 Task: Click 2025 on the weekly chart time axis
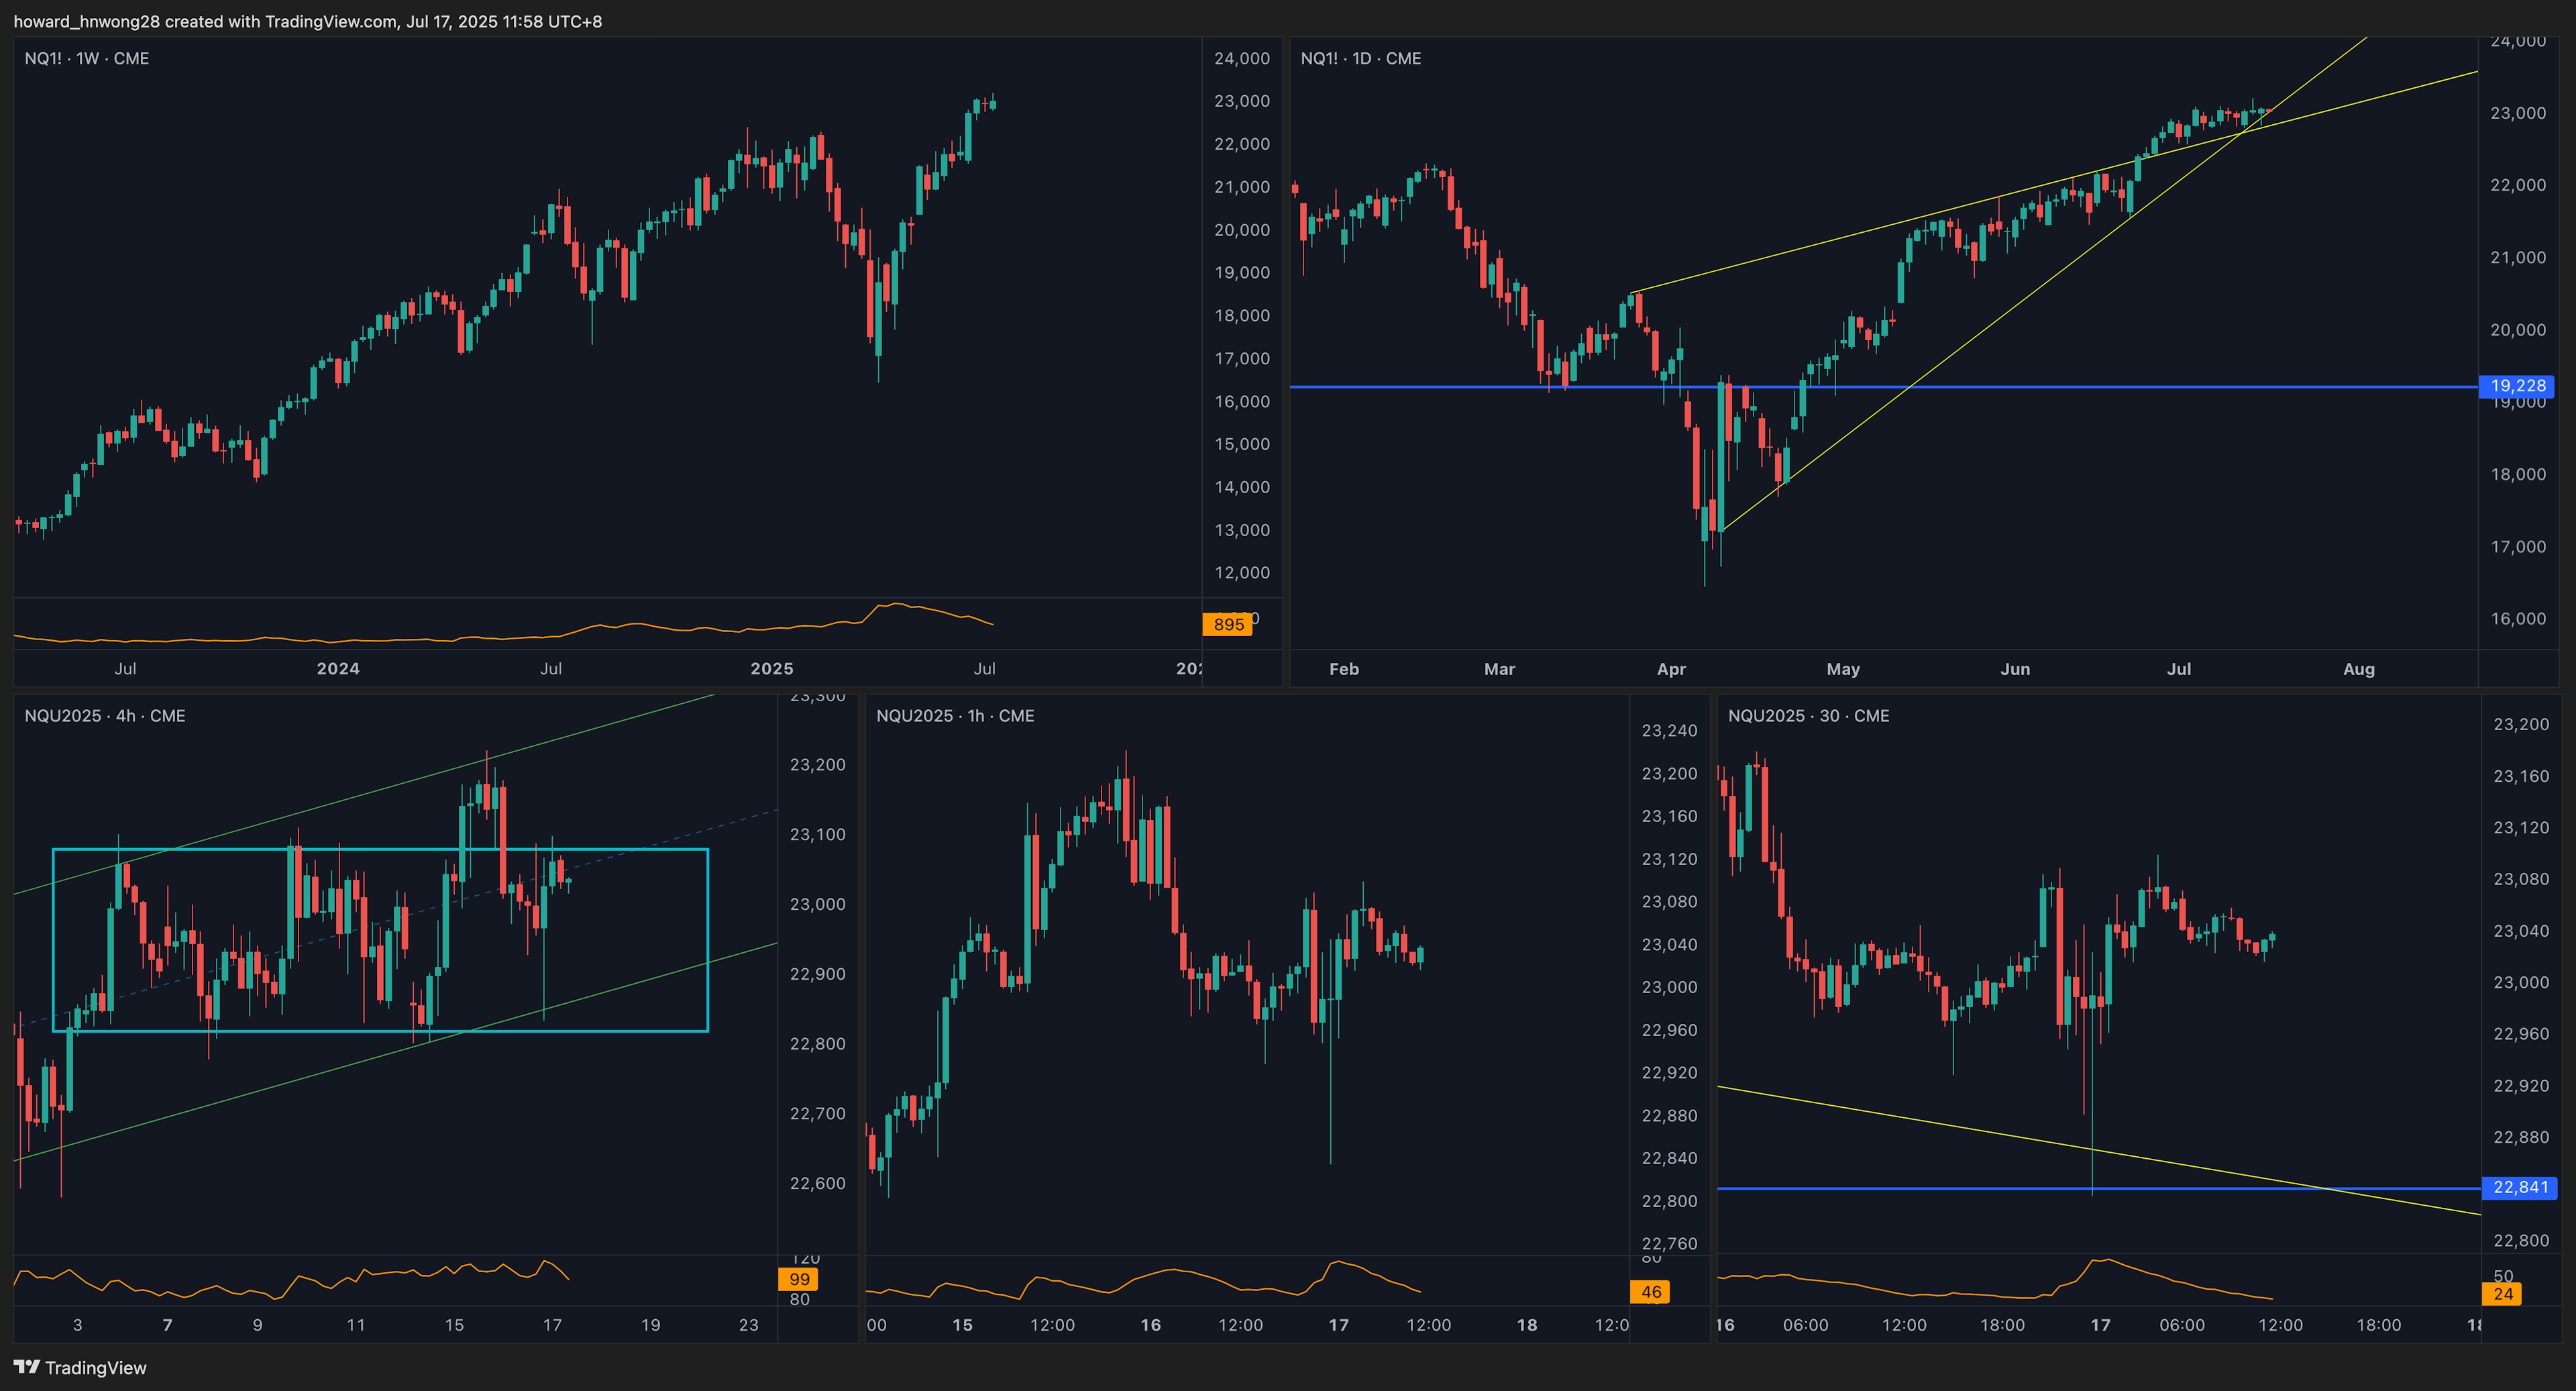coord(772,669)
